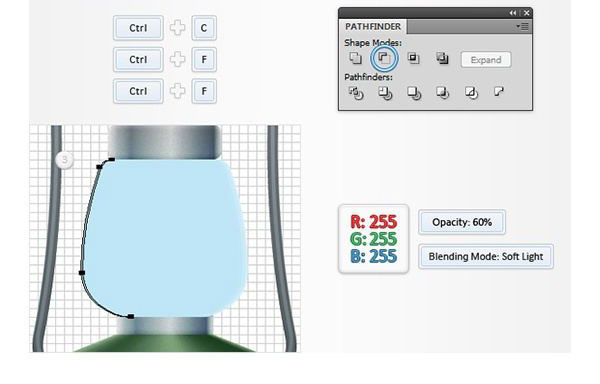Click the Outline pathfinder icon
This screenshot has width=600, height=384.
point(471,93)
